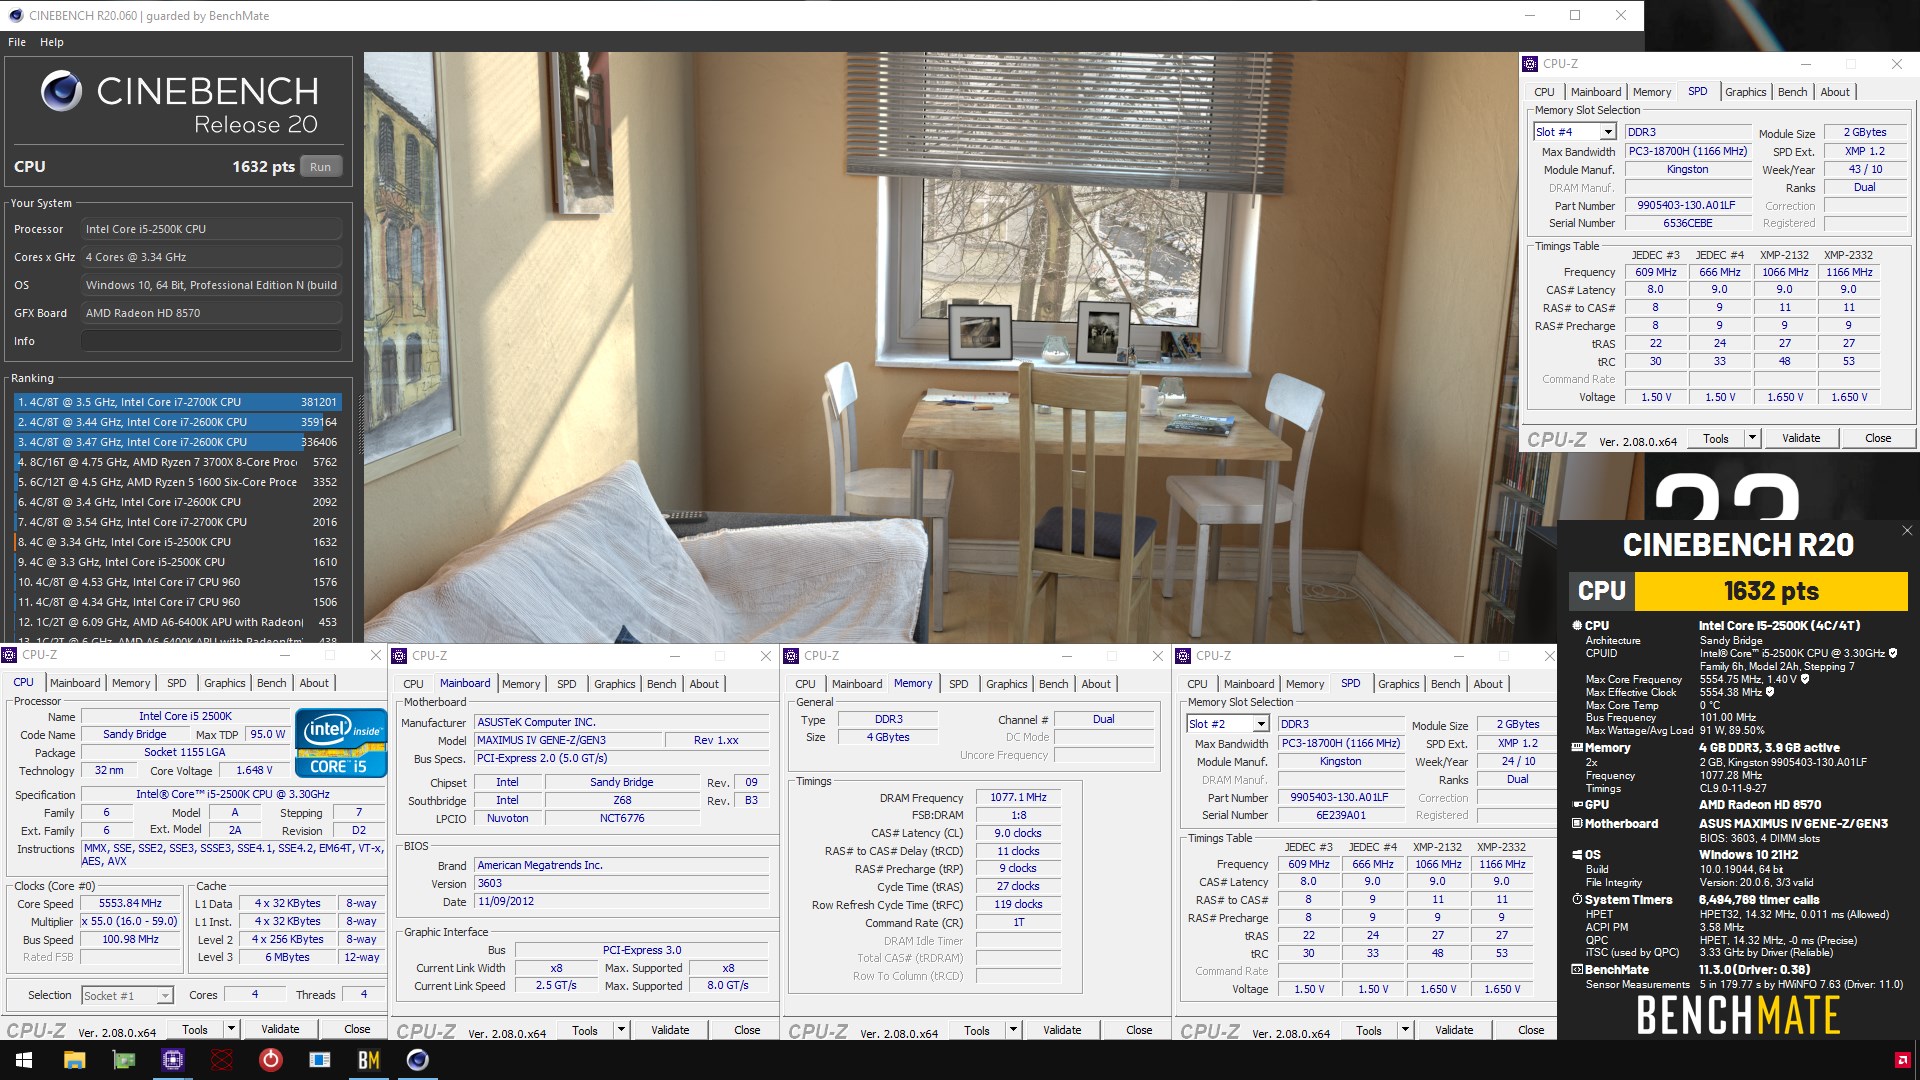Click Tools button in Slot #4 CPU-Z window

(1716, 438)
